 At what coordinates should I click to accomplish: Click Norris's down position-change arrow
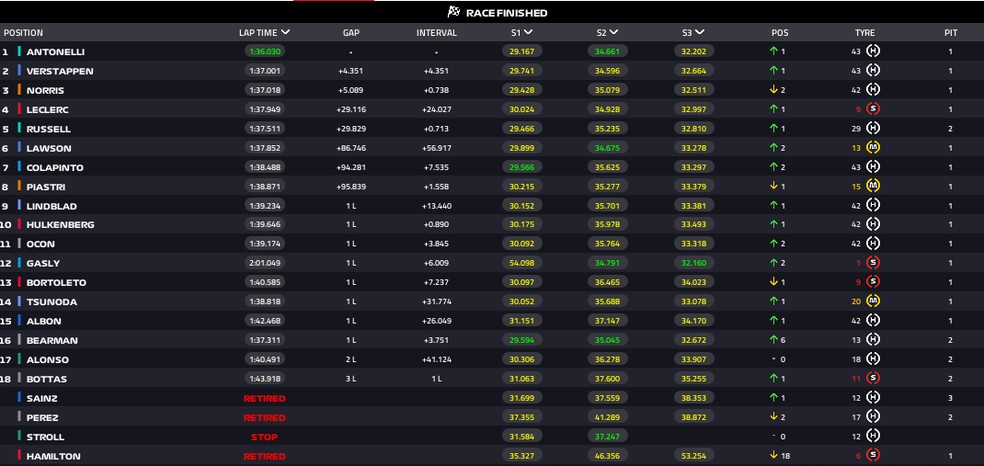click(x=774, y=90)
